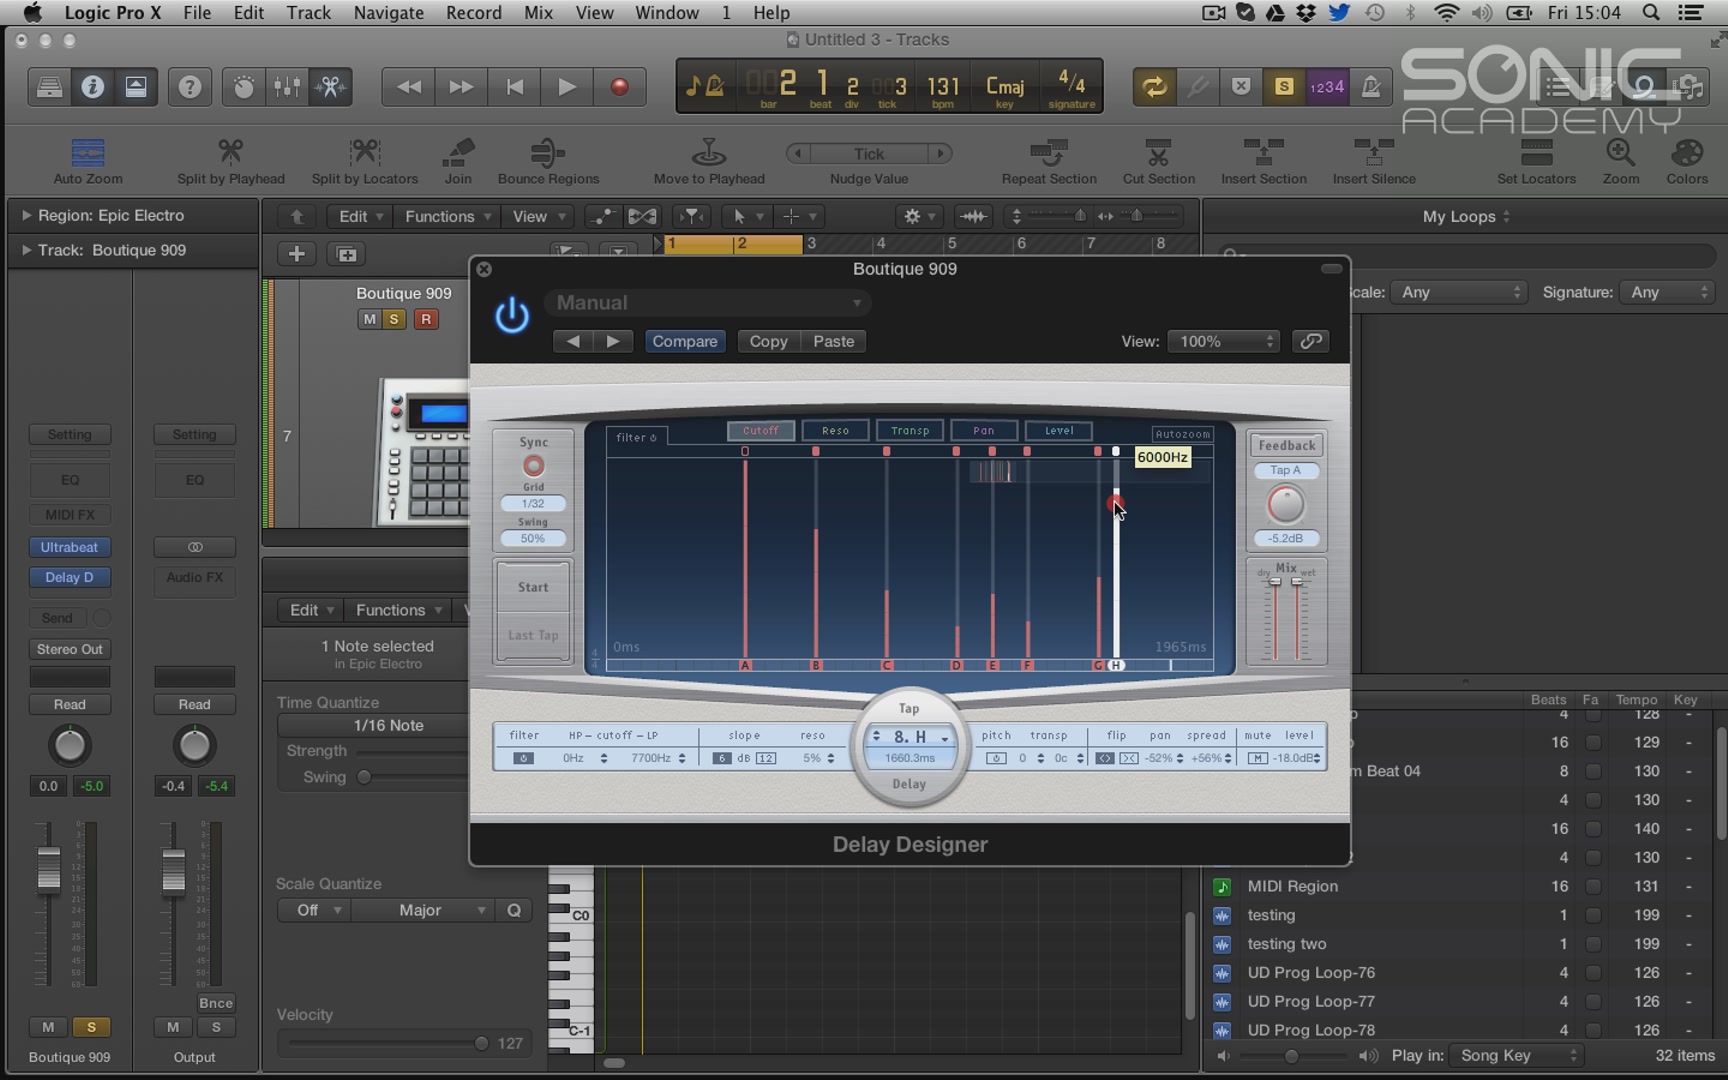Open Scale Quantize Major dropdown
This screenshot has height=1080, width=1728.
click(421, 910)
